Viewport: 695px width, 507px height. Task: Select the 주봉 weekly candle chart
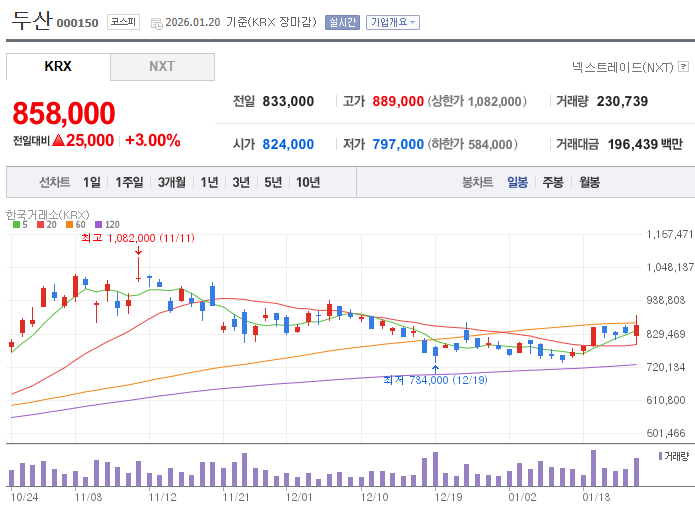[553, 182]
